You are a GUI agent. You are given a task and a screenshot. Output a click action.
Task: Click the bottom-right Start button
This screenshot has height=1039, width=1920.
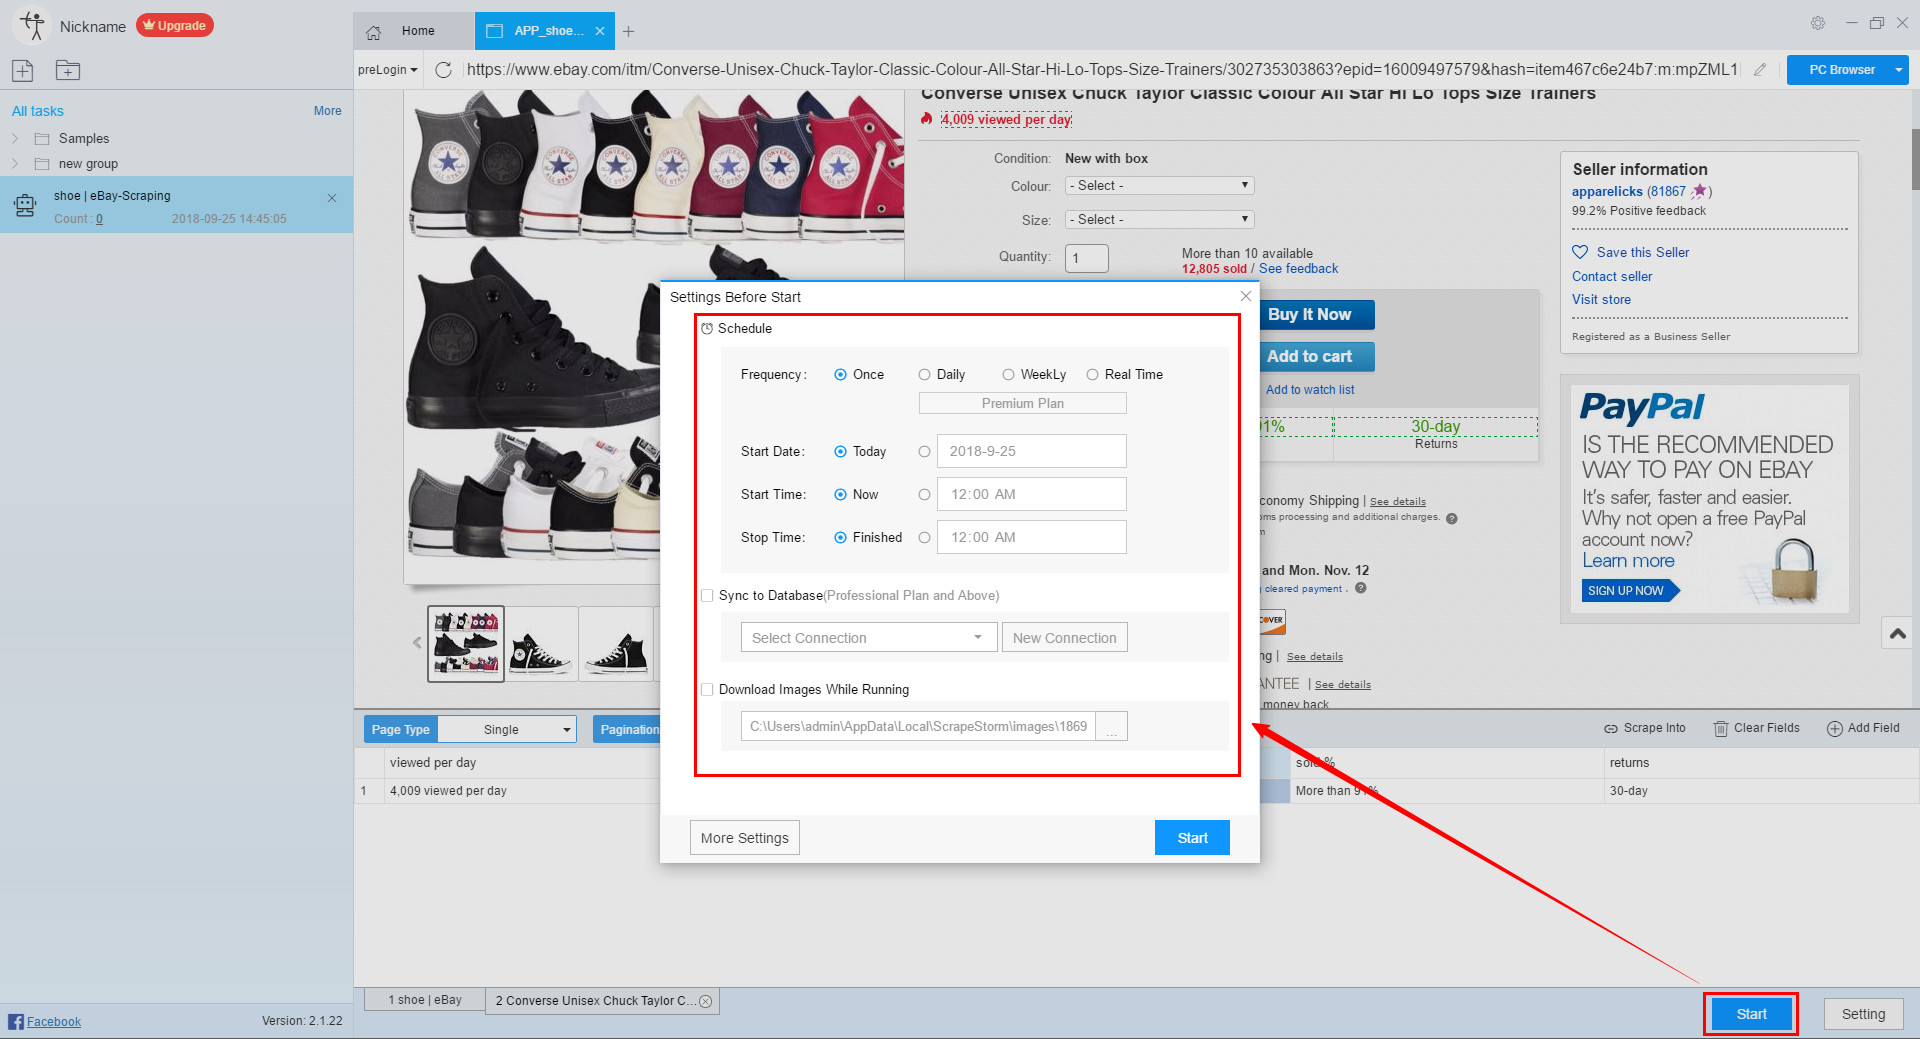(x=1751, y=1014)
